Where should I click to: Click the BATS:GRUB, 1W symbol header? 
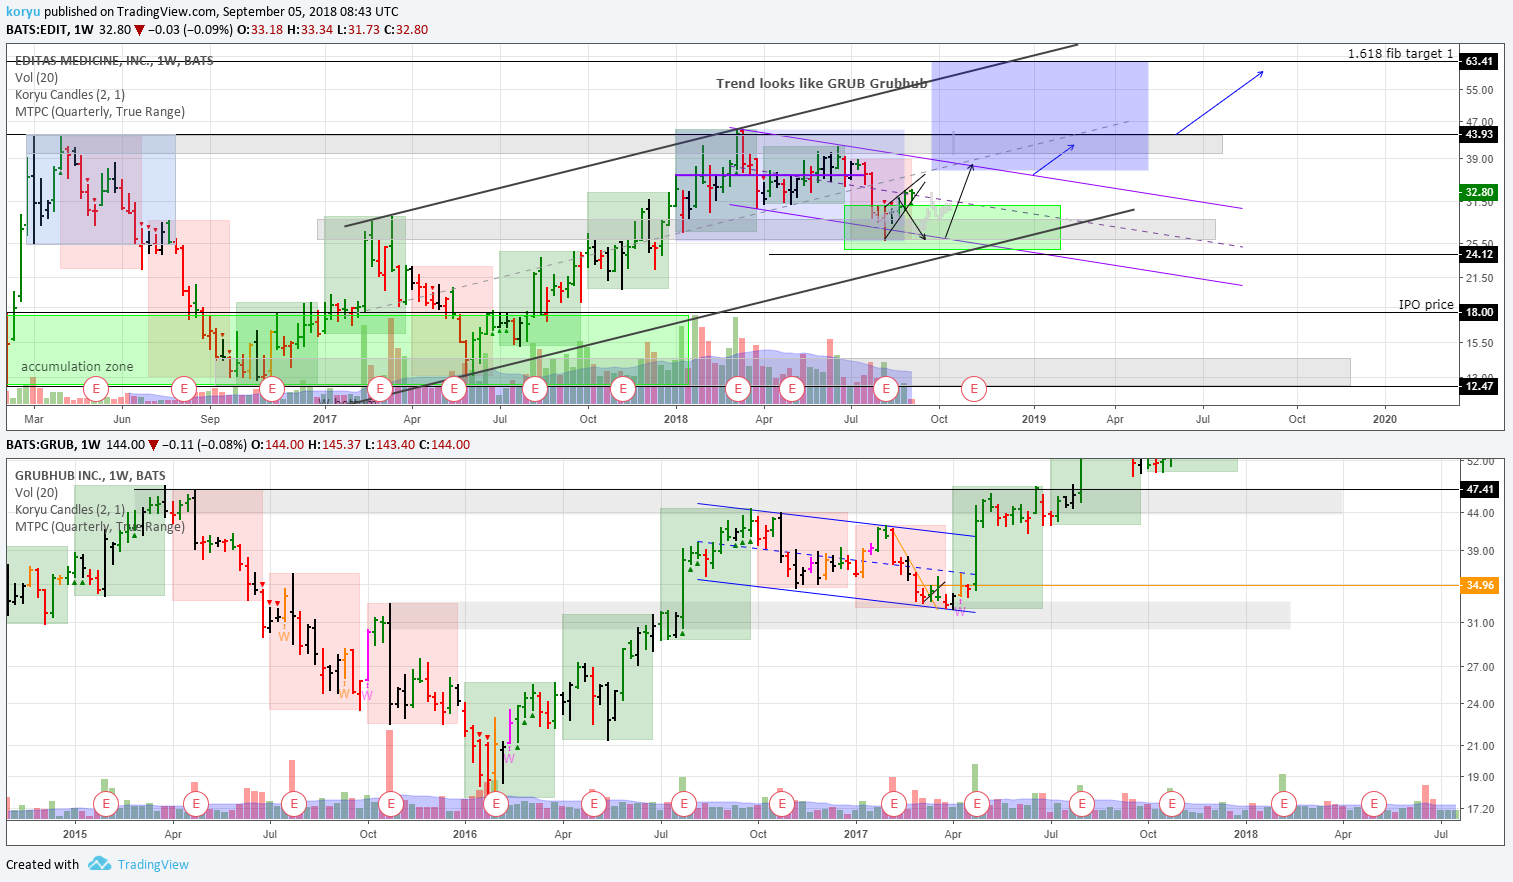54,444
